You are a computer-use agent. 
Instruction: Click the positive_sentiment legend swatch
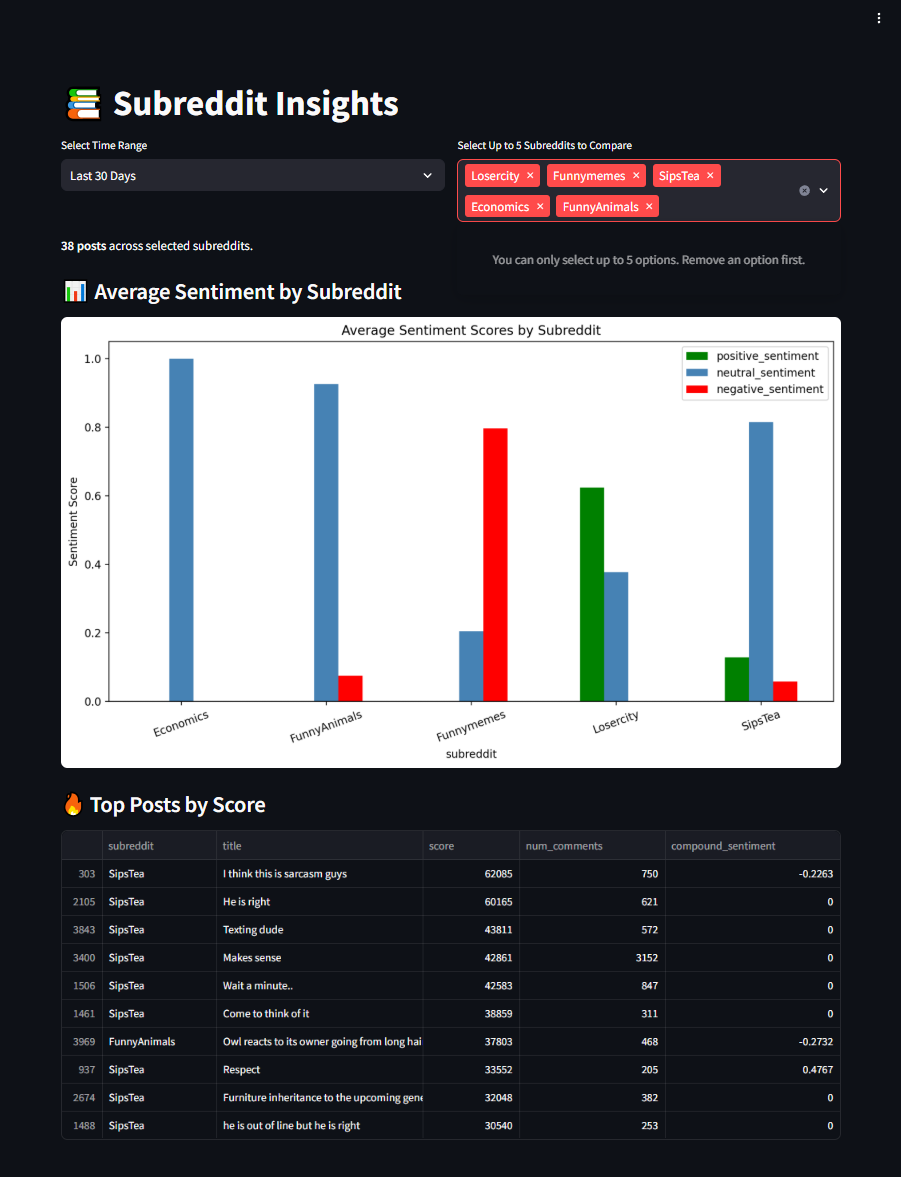tap(697, 356)
